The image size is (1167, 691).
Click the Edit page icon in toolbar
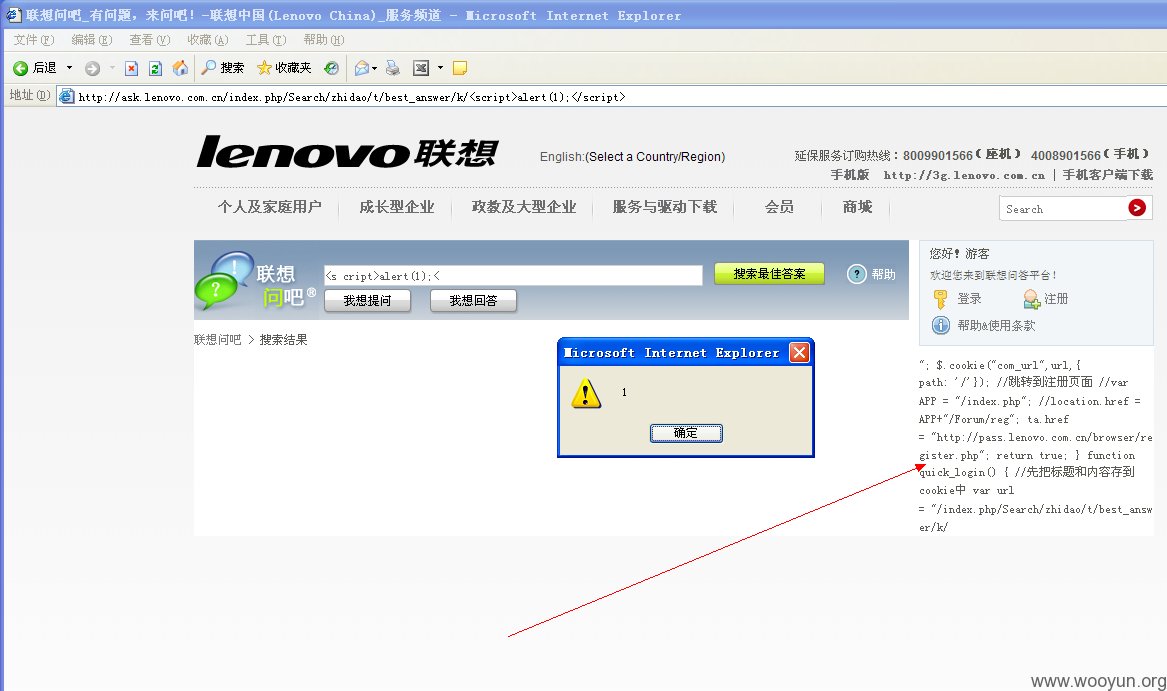tap(421, 69)
